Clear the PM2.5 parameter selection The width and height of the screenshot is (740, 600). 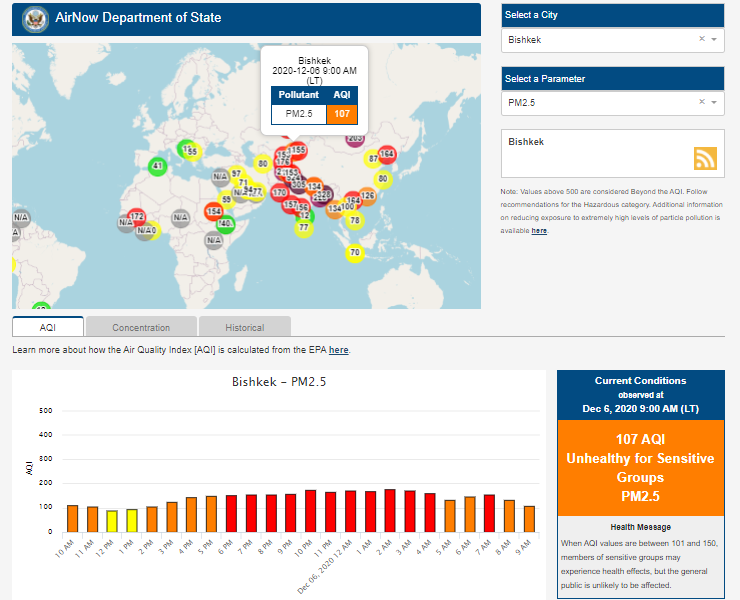(x=701, y=102)
